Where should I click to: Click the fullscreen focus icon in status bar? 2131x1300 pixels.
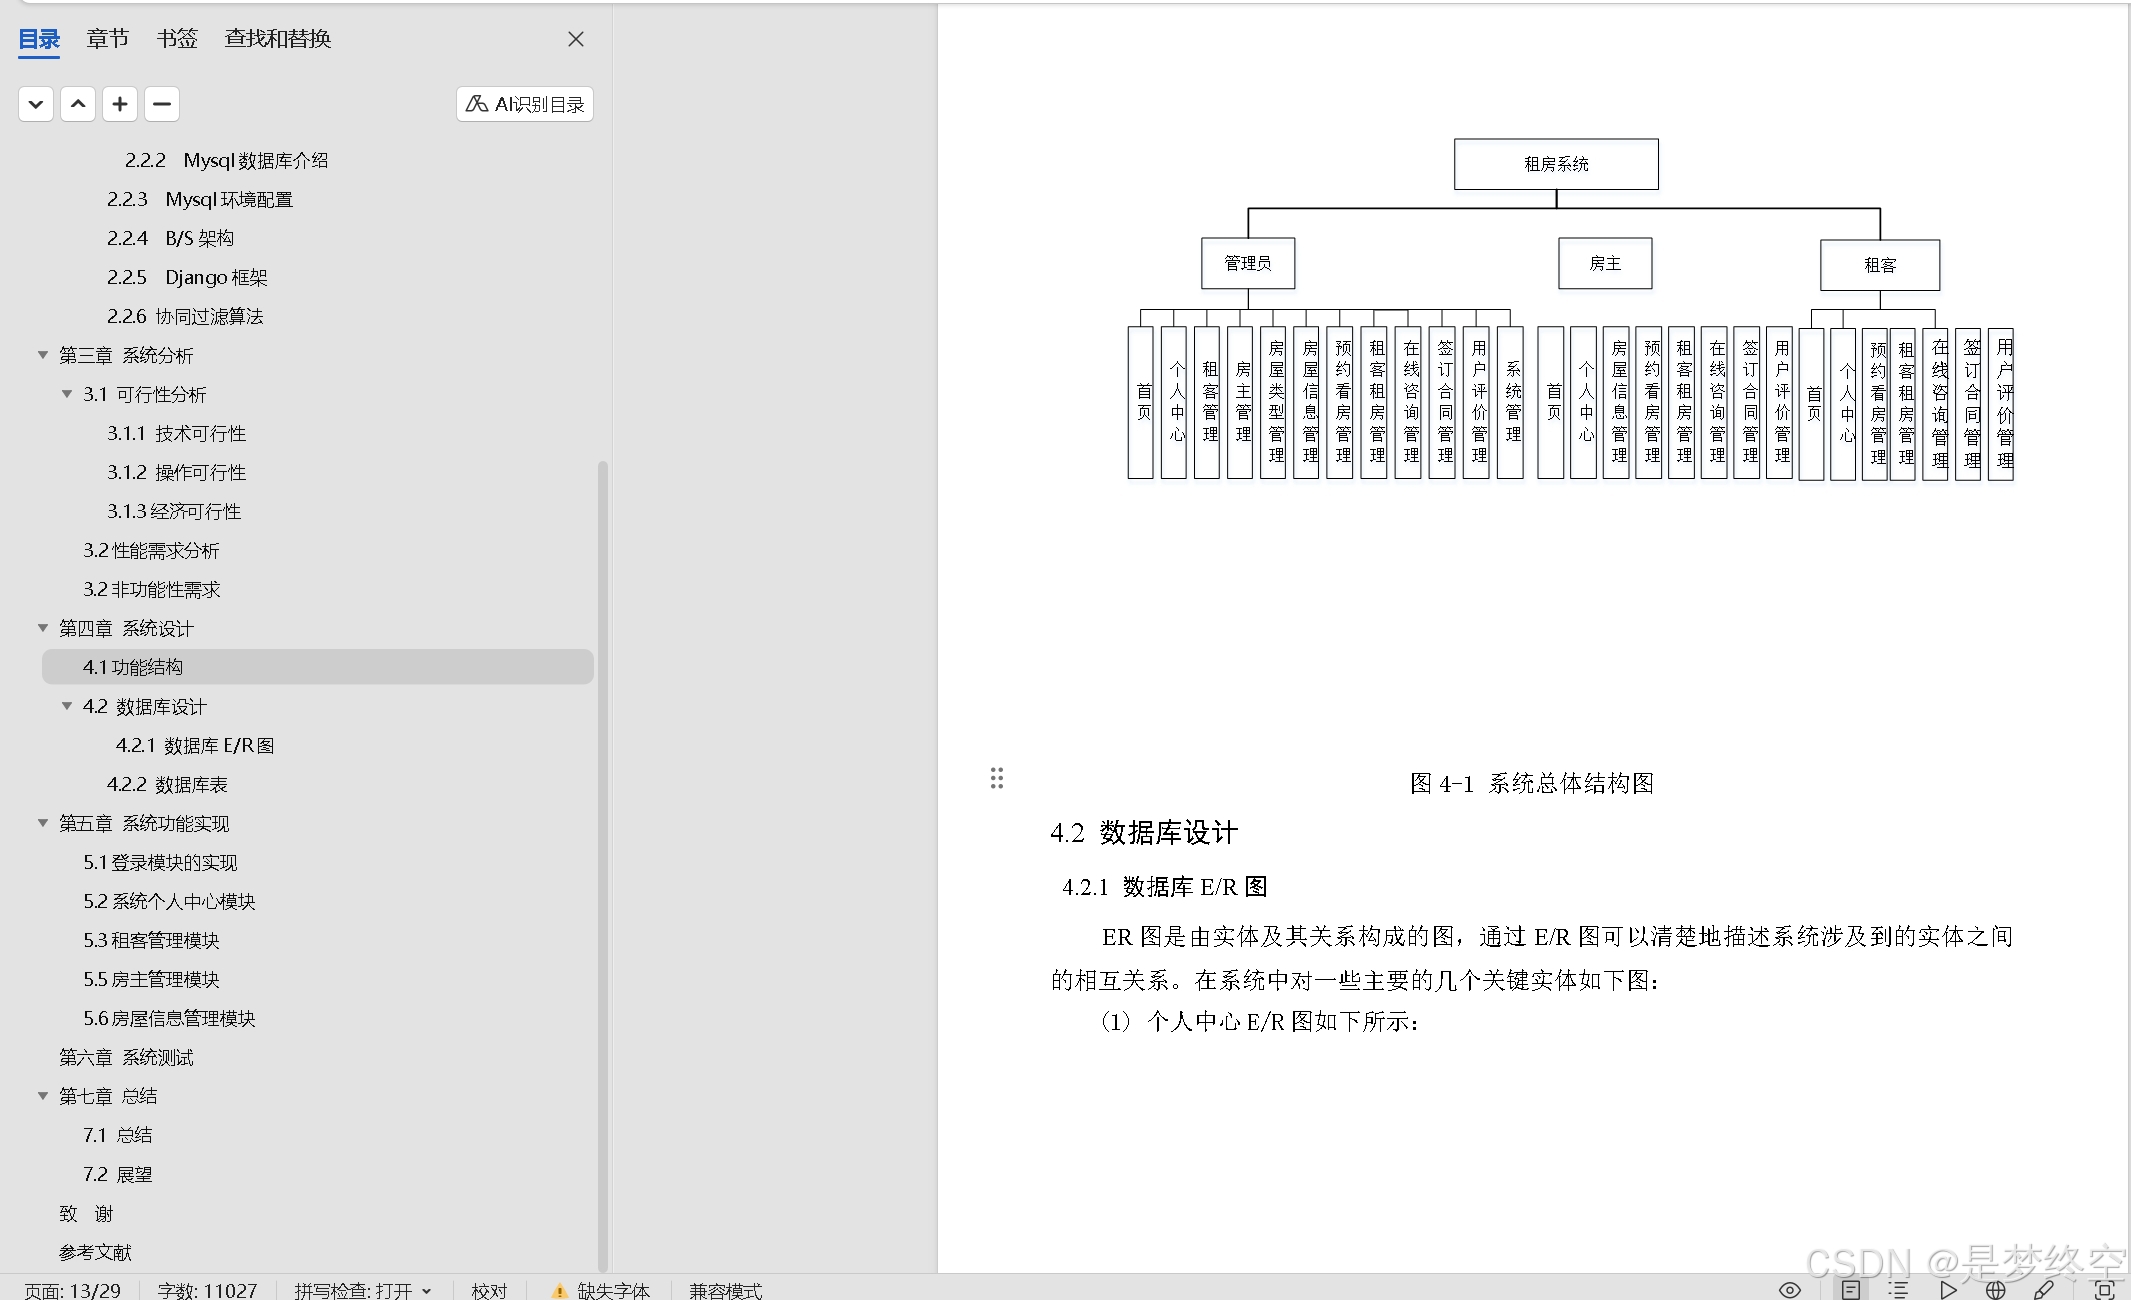coord(2105,1290)
